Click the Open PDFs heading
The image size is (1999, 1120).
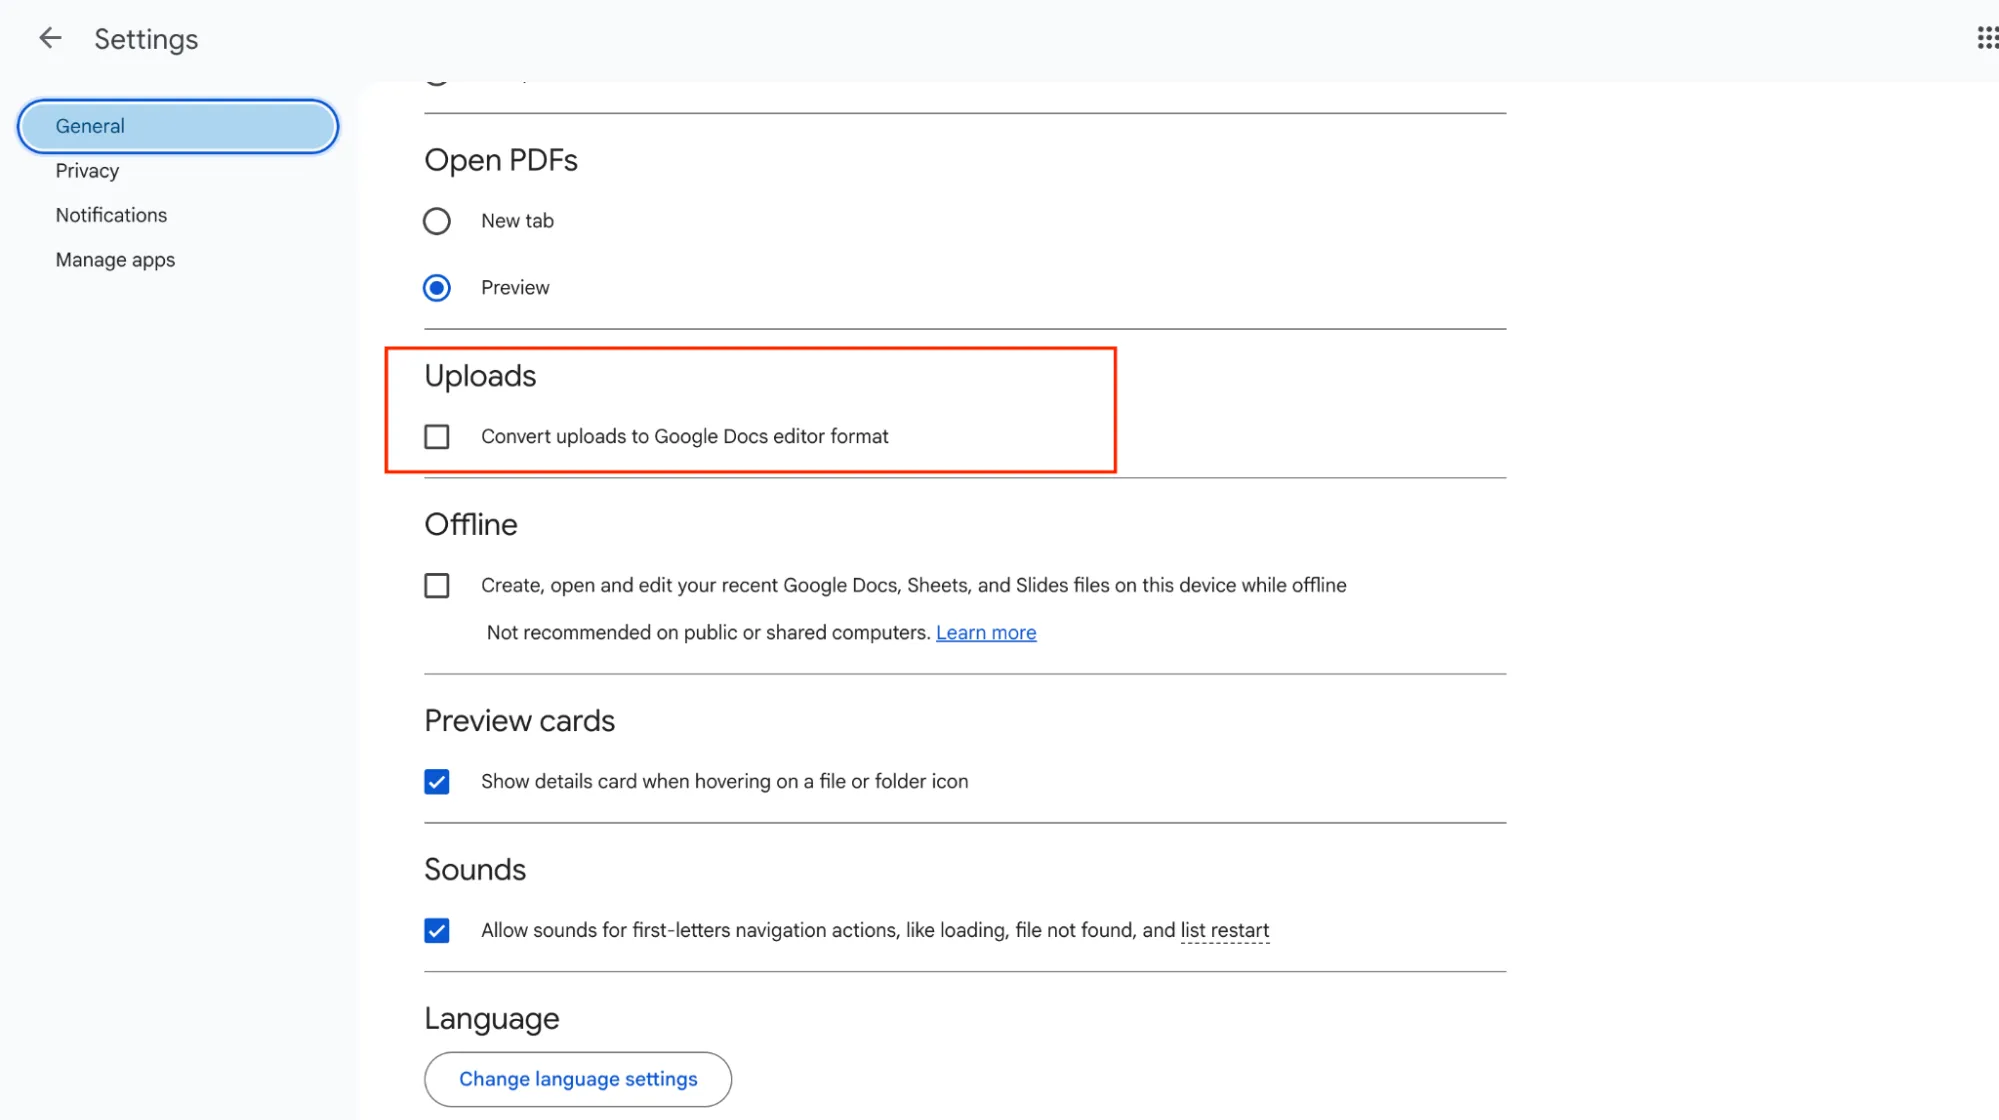[500, 160]
